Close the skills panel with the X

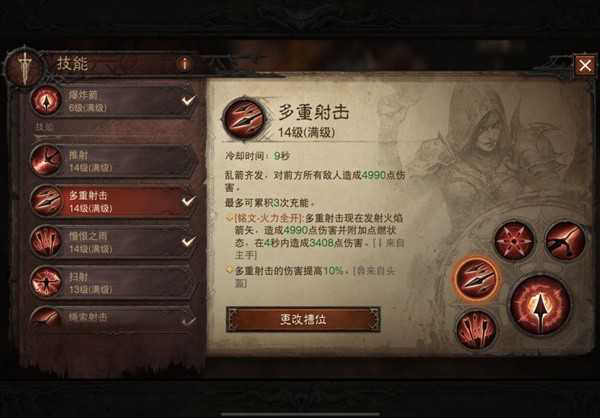(x=585, y=65)
